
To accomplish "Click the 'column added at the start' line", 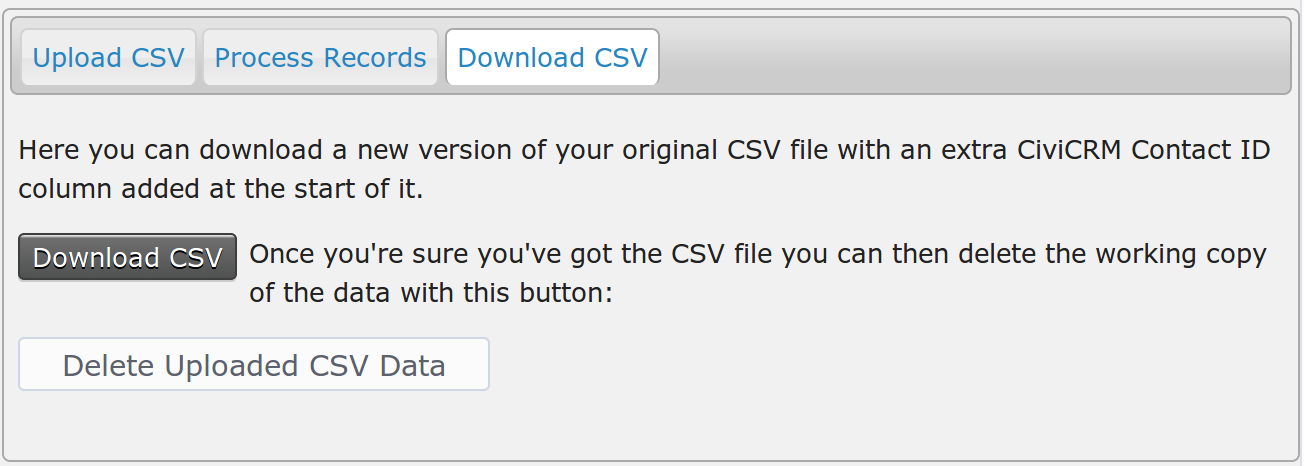I will pyautogui.click(x=221, y=190).
